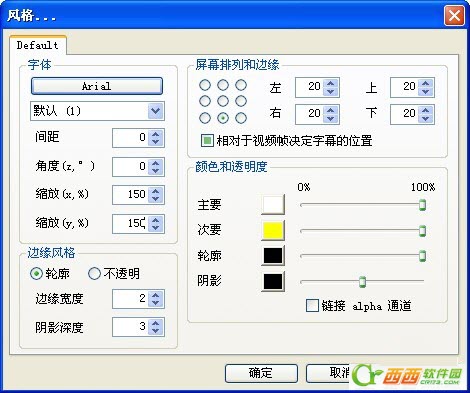The width and height of the screenshot is (470, 393).
Task: Click the 取消 cancel button
Action: [328, 373]
